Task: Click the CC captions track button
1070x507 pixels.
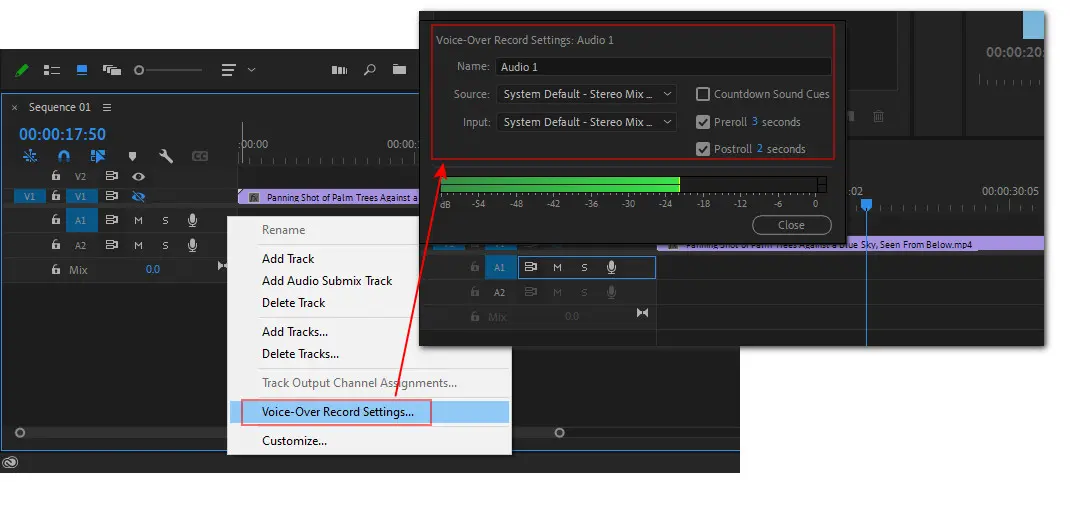Action: (x=200, y=156)
